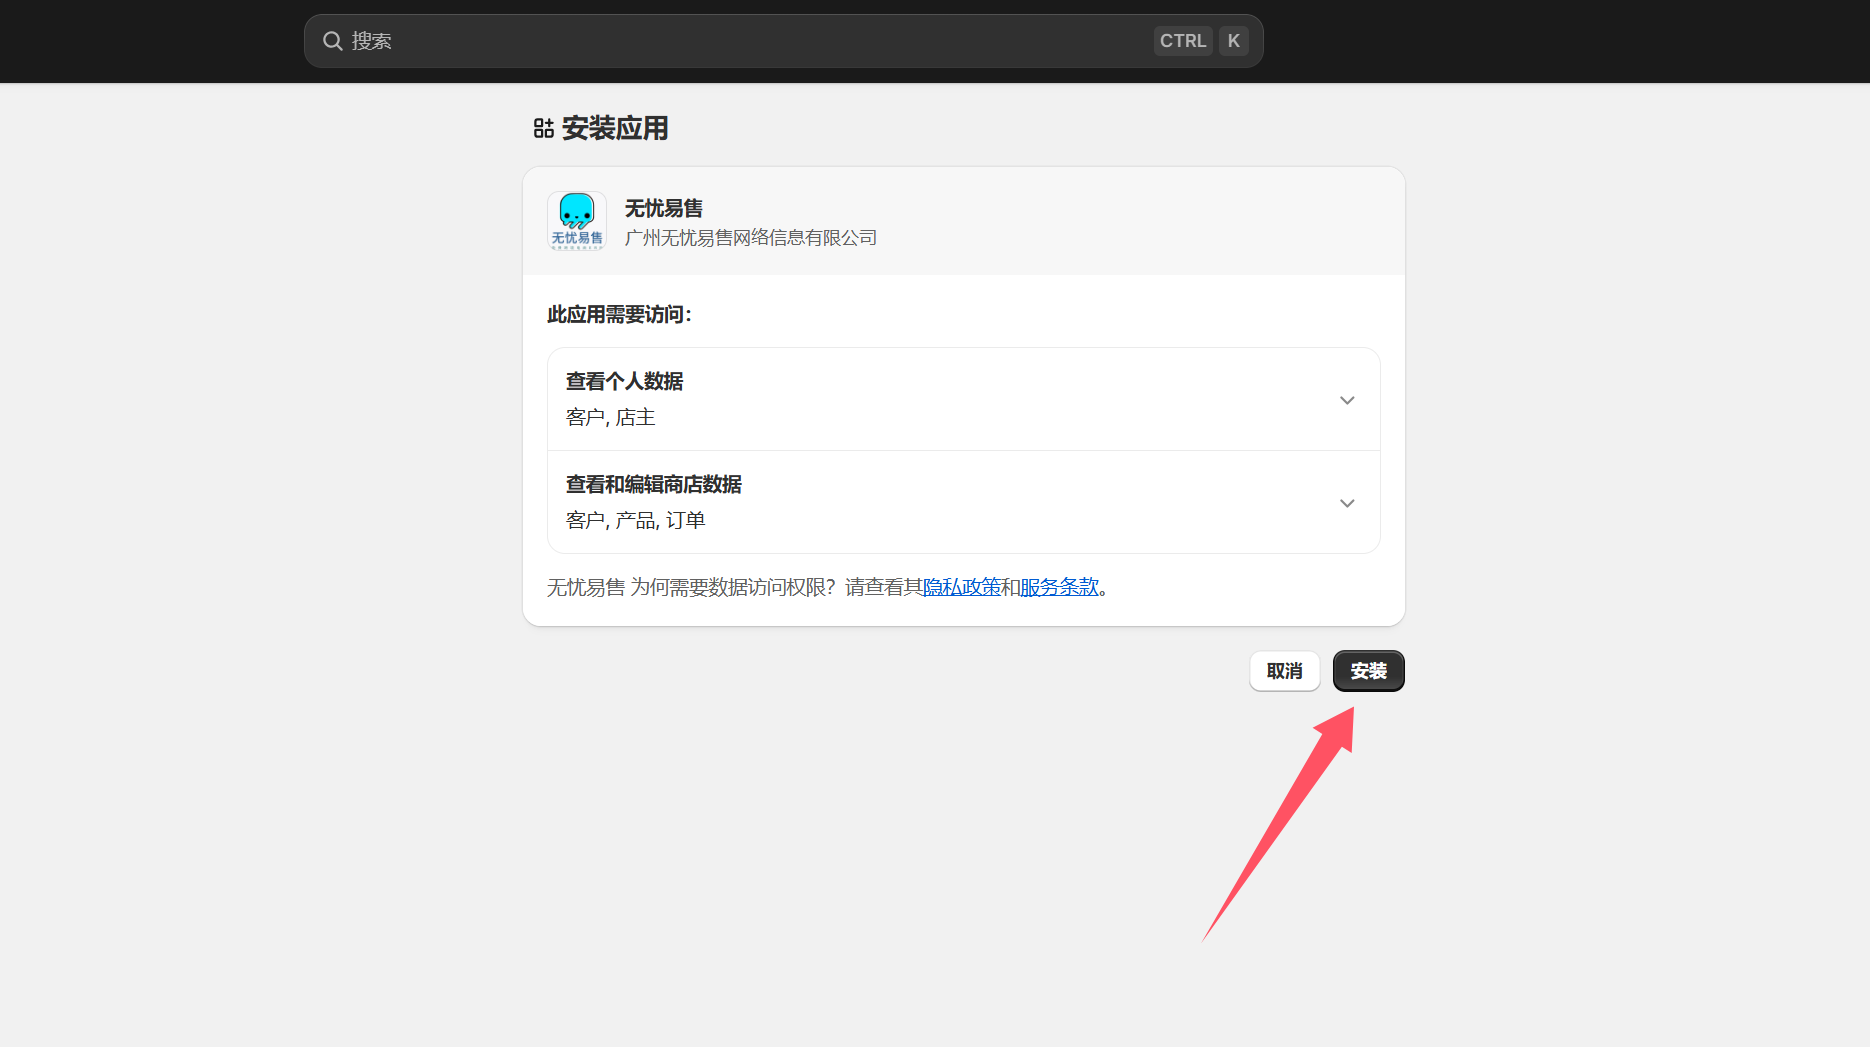Click the K shortcut key badge

pyautogui.click(x=1234, y=41)
